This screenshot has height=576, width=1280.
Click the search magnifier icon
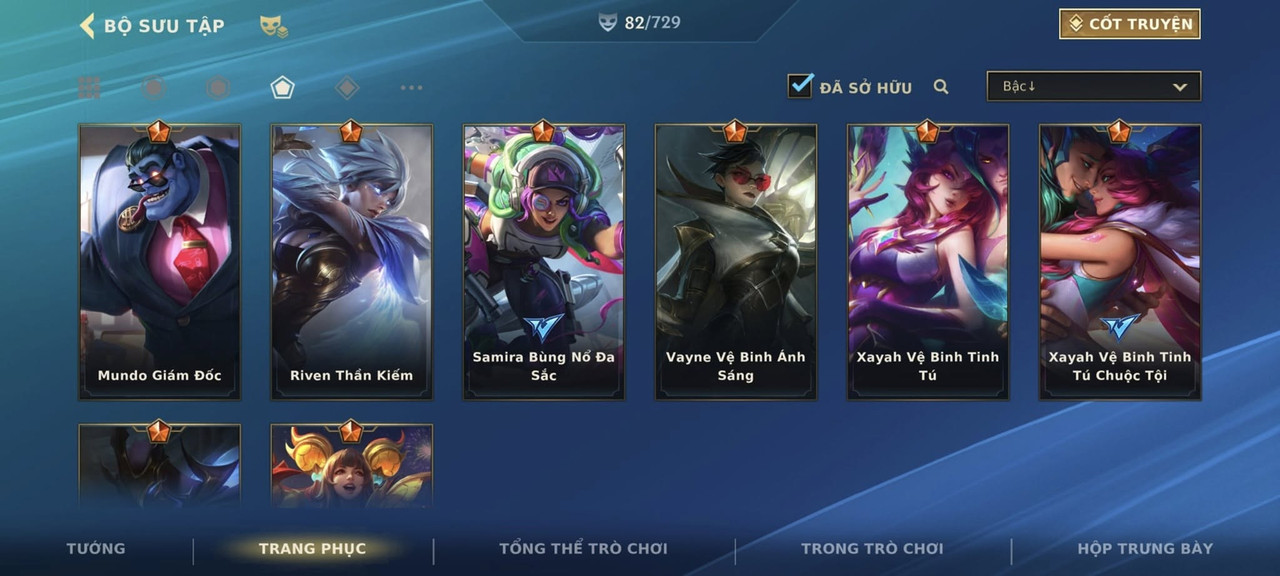point(941,87)
